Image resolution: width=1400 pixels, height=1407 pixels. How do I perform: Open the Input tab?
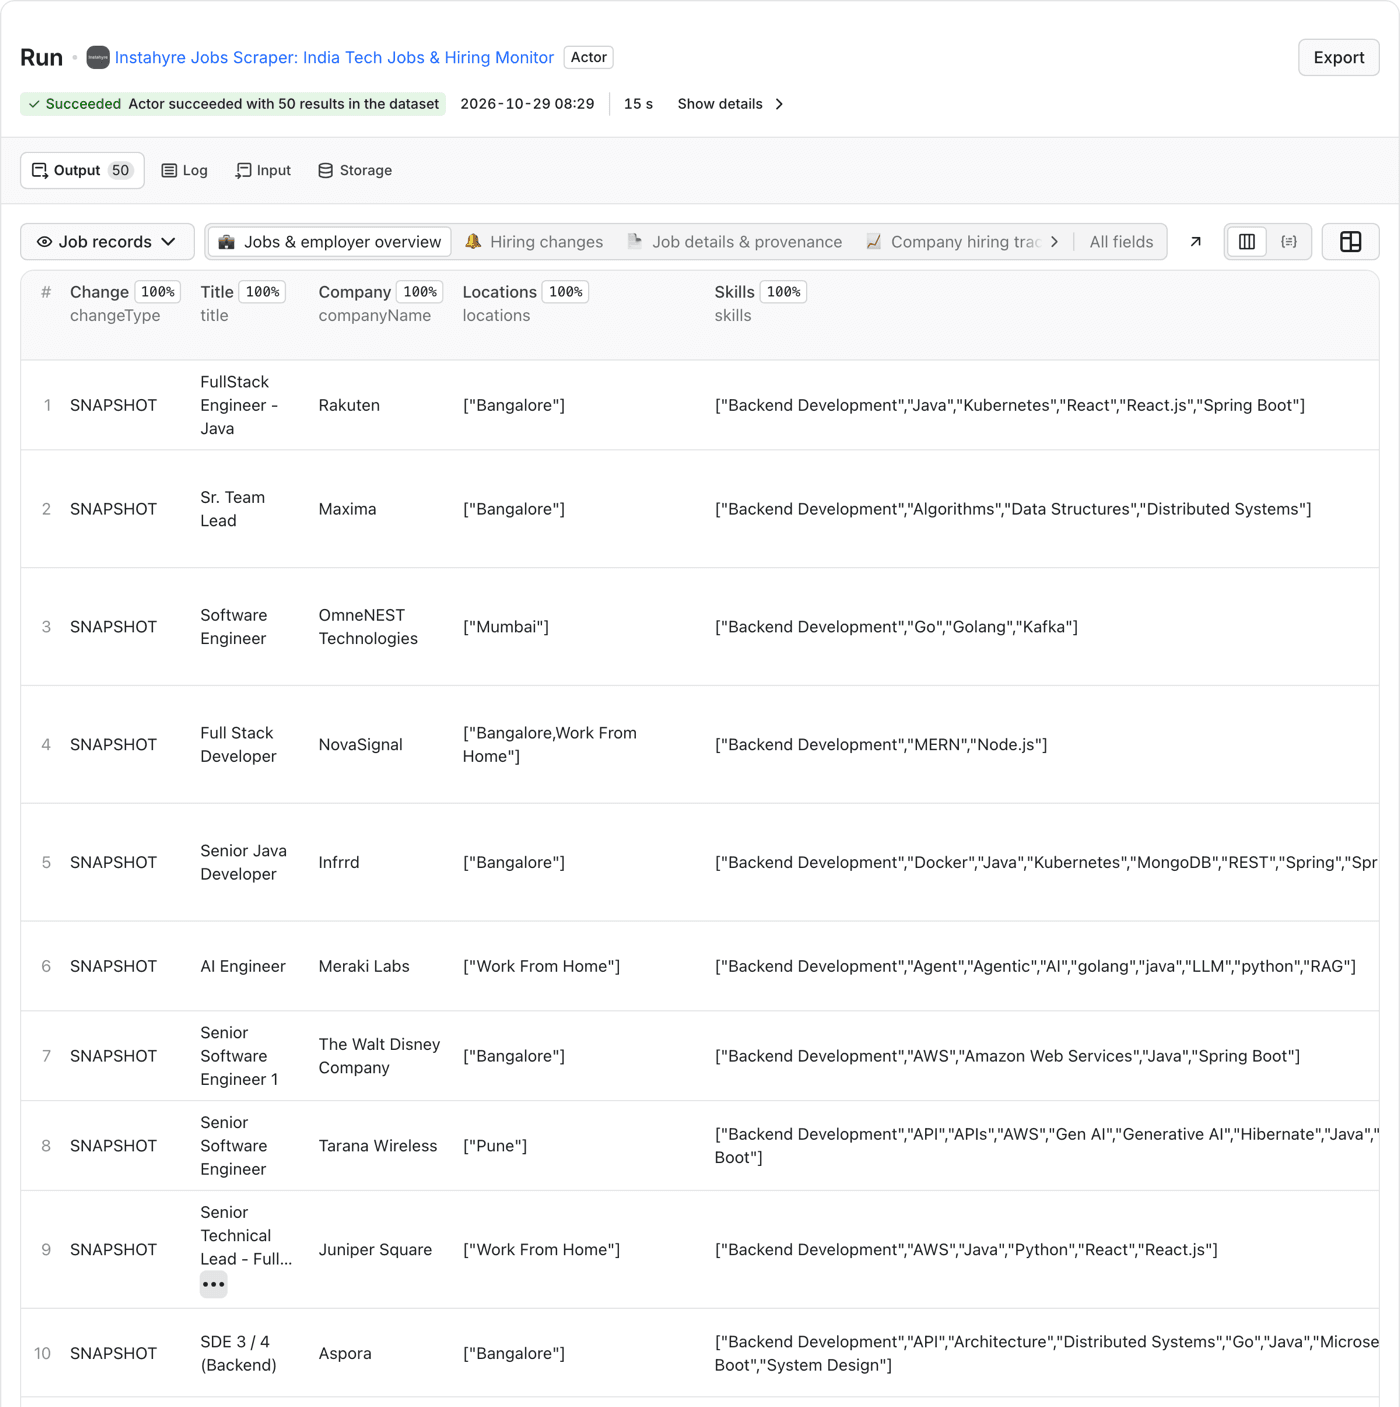263,170
